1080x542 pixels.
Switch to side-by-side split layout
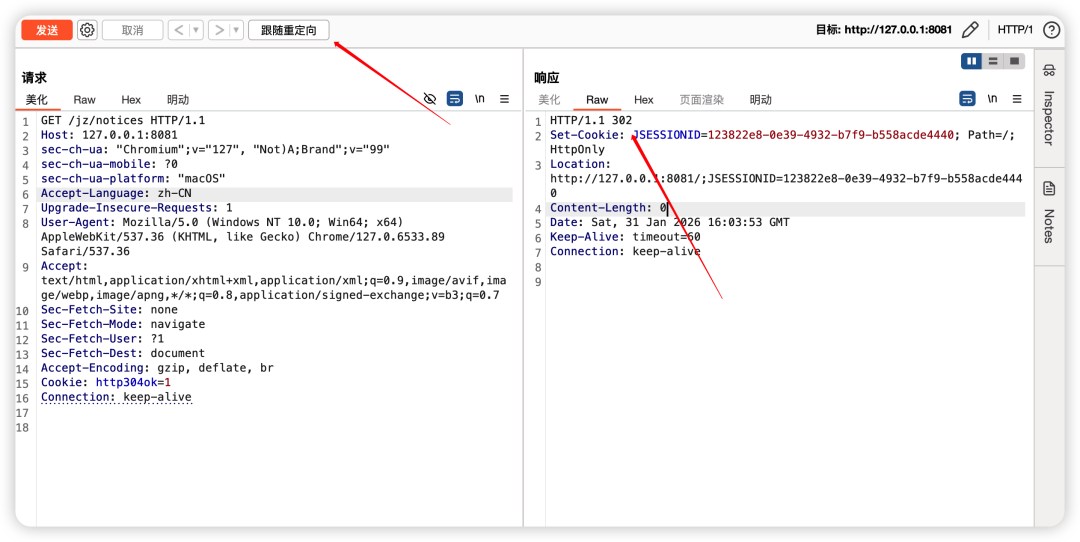tap(971, 61)
